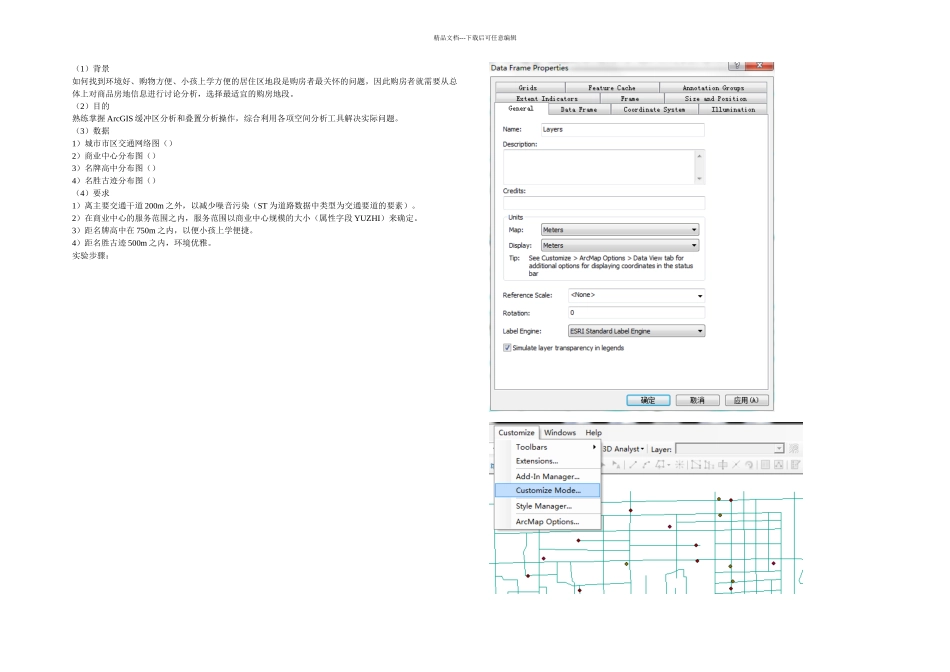Open the 3D Analyst dropdown menu
This screenshot has width=950, height=672.
(623, 449)
